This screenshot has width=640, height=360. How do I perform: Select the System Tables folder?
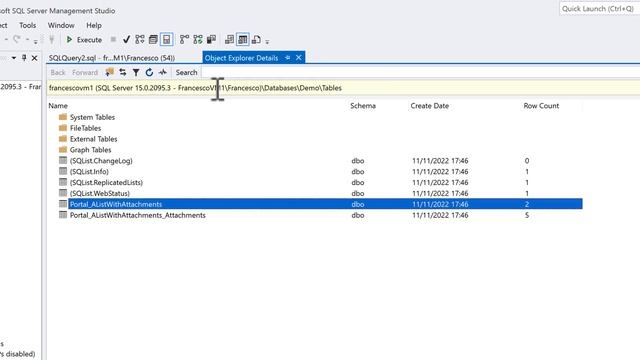[x=92, y=117]
